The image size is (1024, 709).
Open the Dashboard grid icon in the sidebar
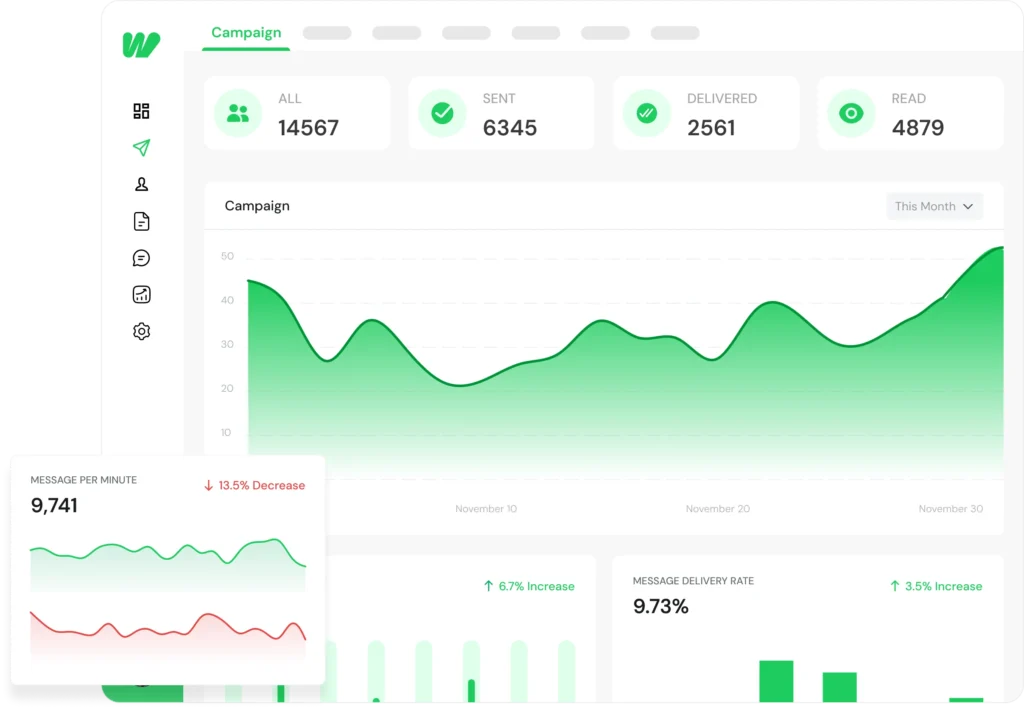coord(141,110)
